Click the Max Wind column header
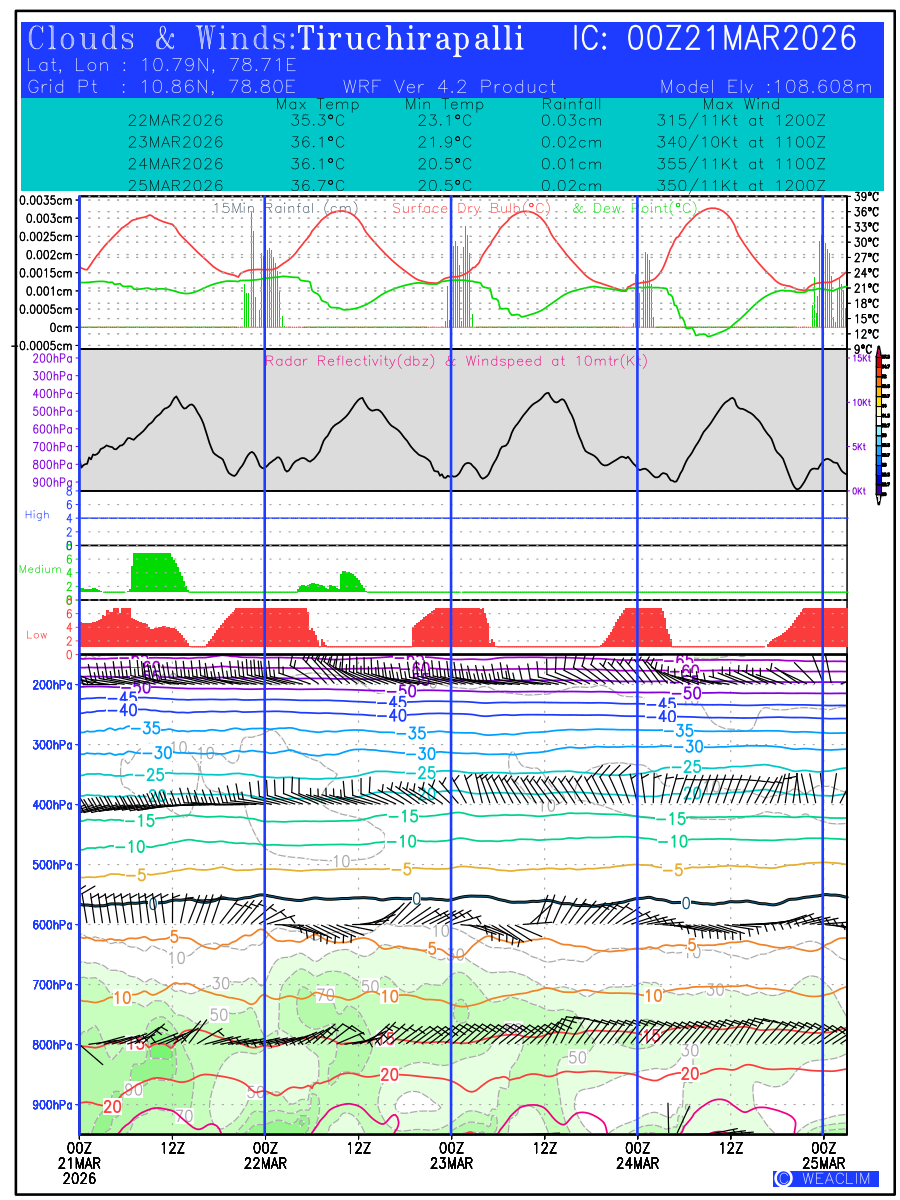 tap(740, 104)
